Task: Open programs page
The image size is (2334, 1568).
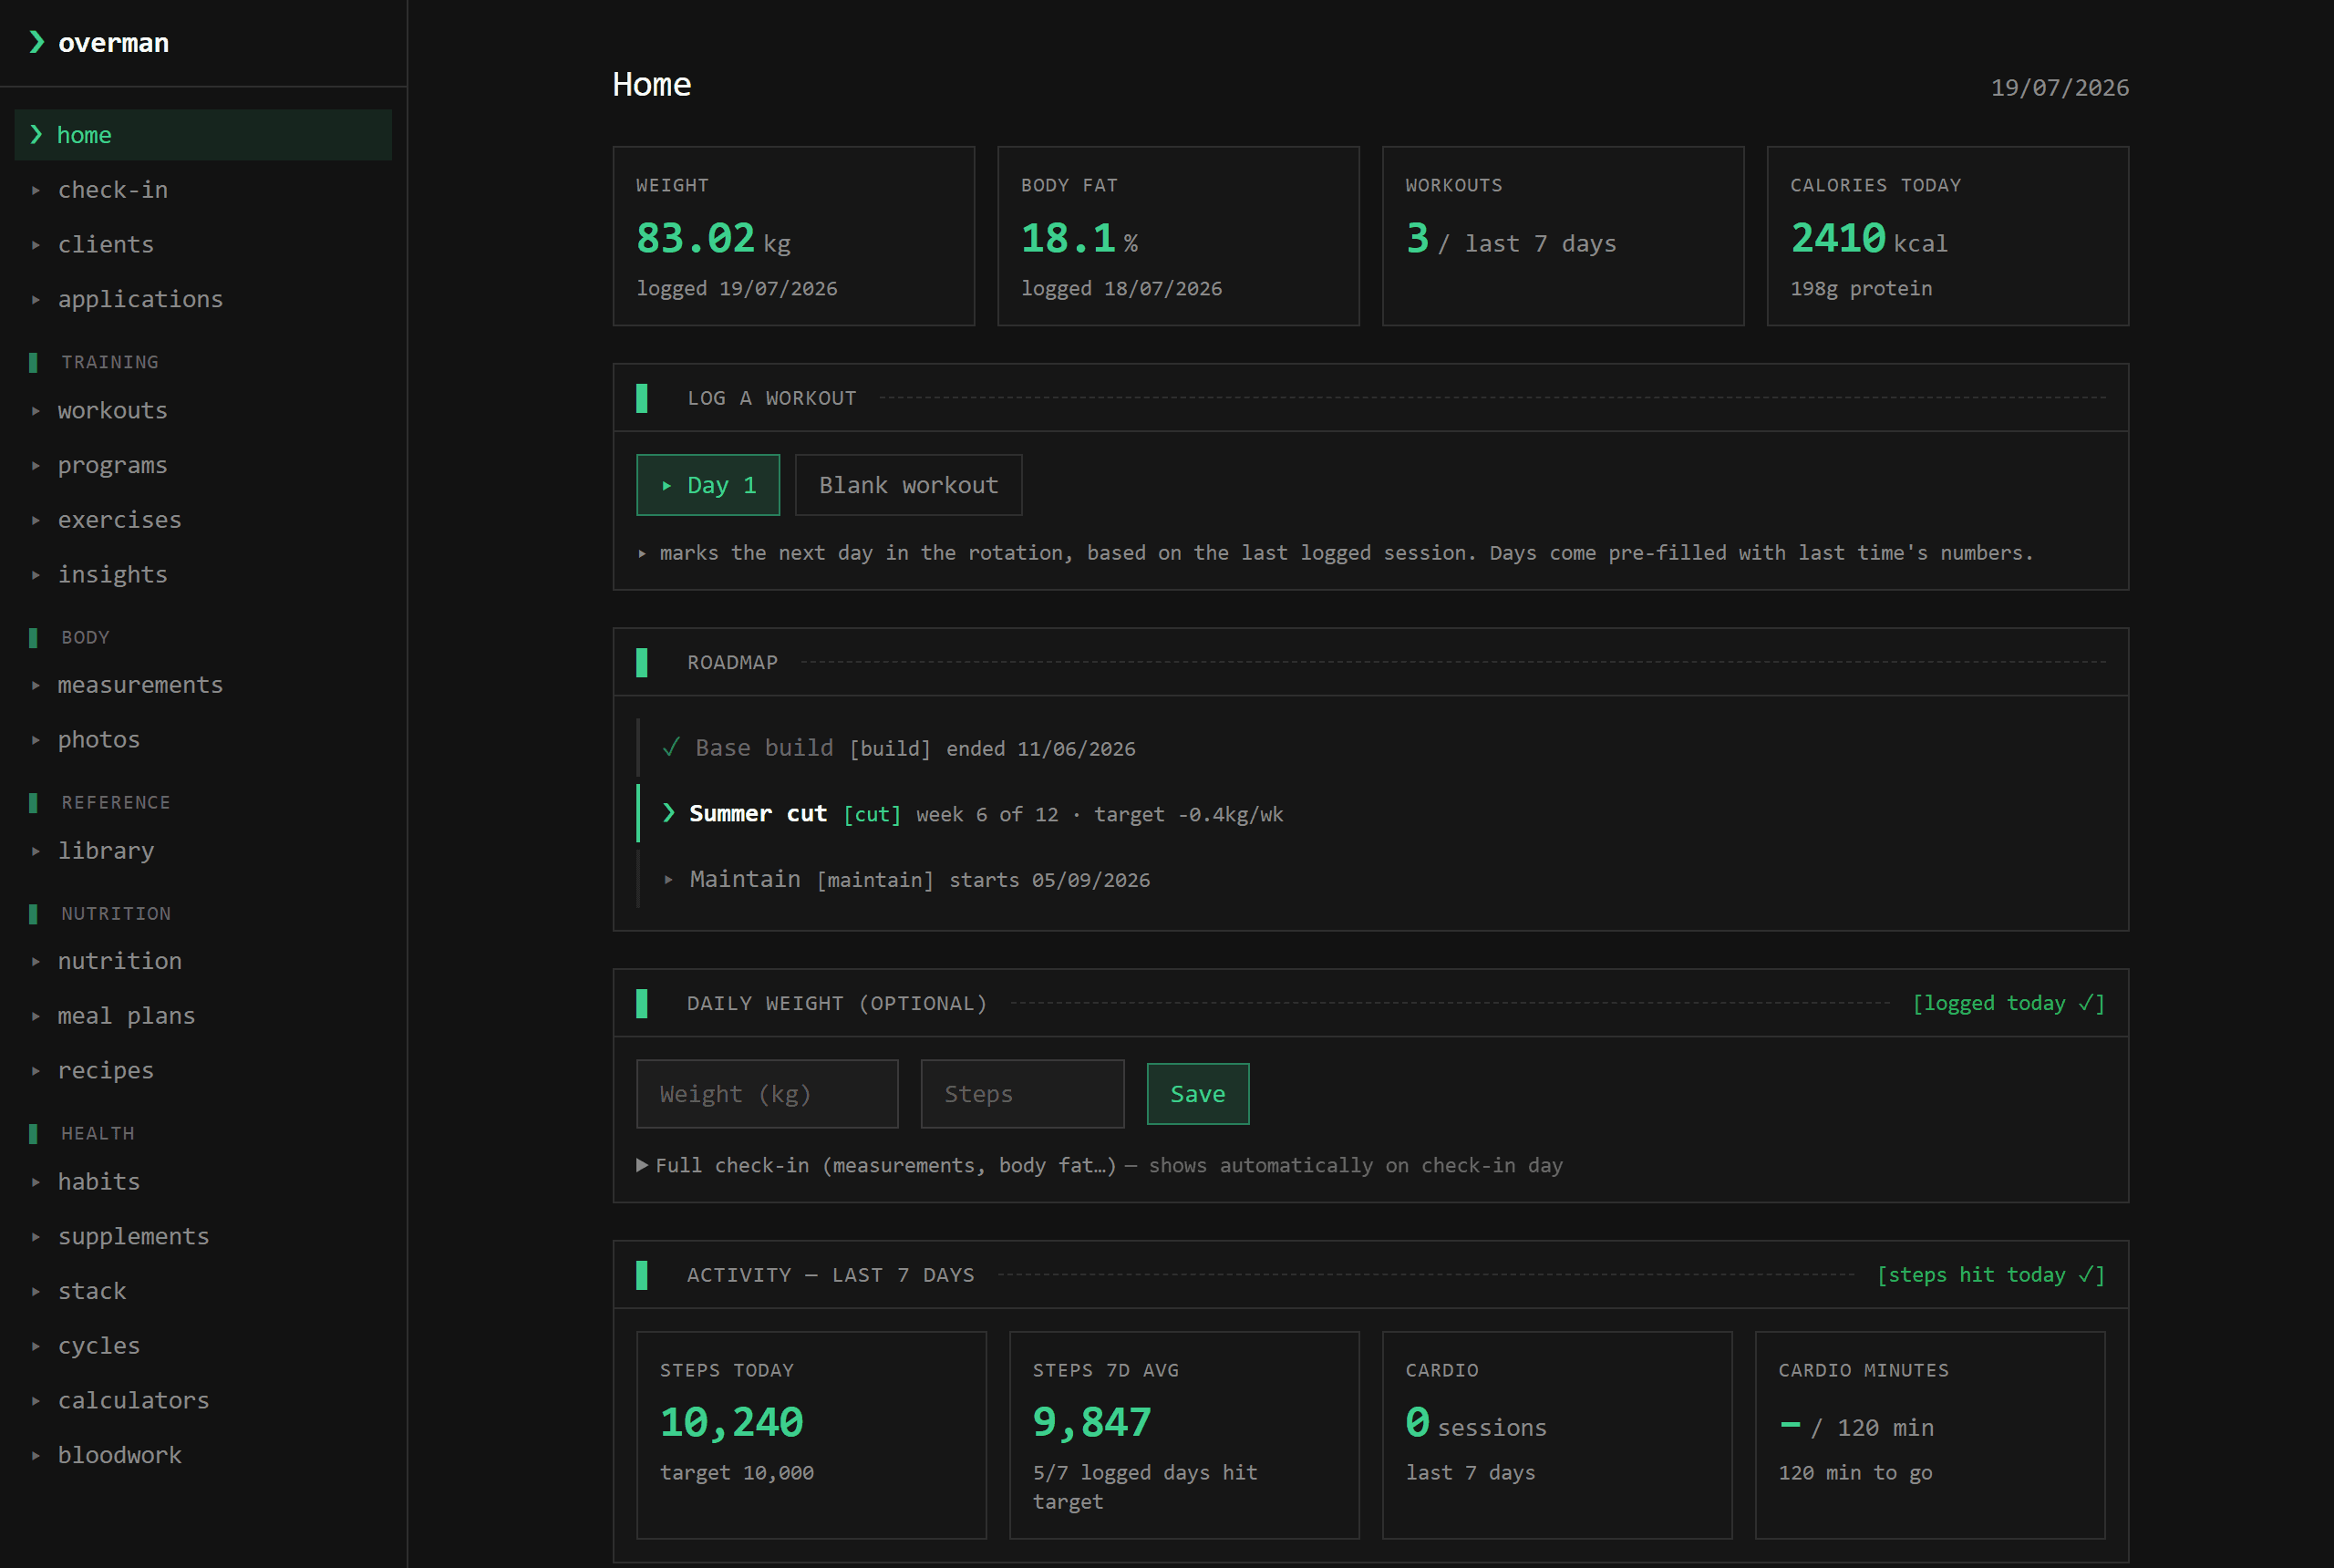Action: pyautogui.click(x=203, y=466)
